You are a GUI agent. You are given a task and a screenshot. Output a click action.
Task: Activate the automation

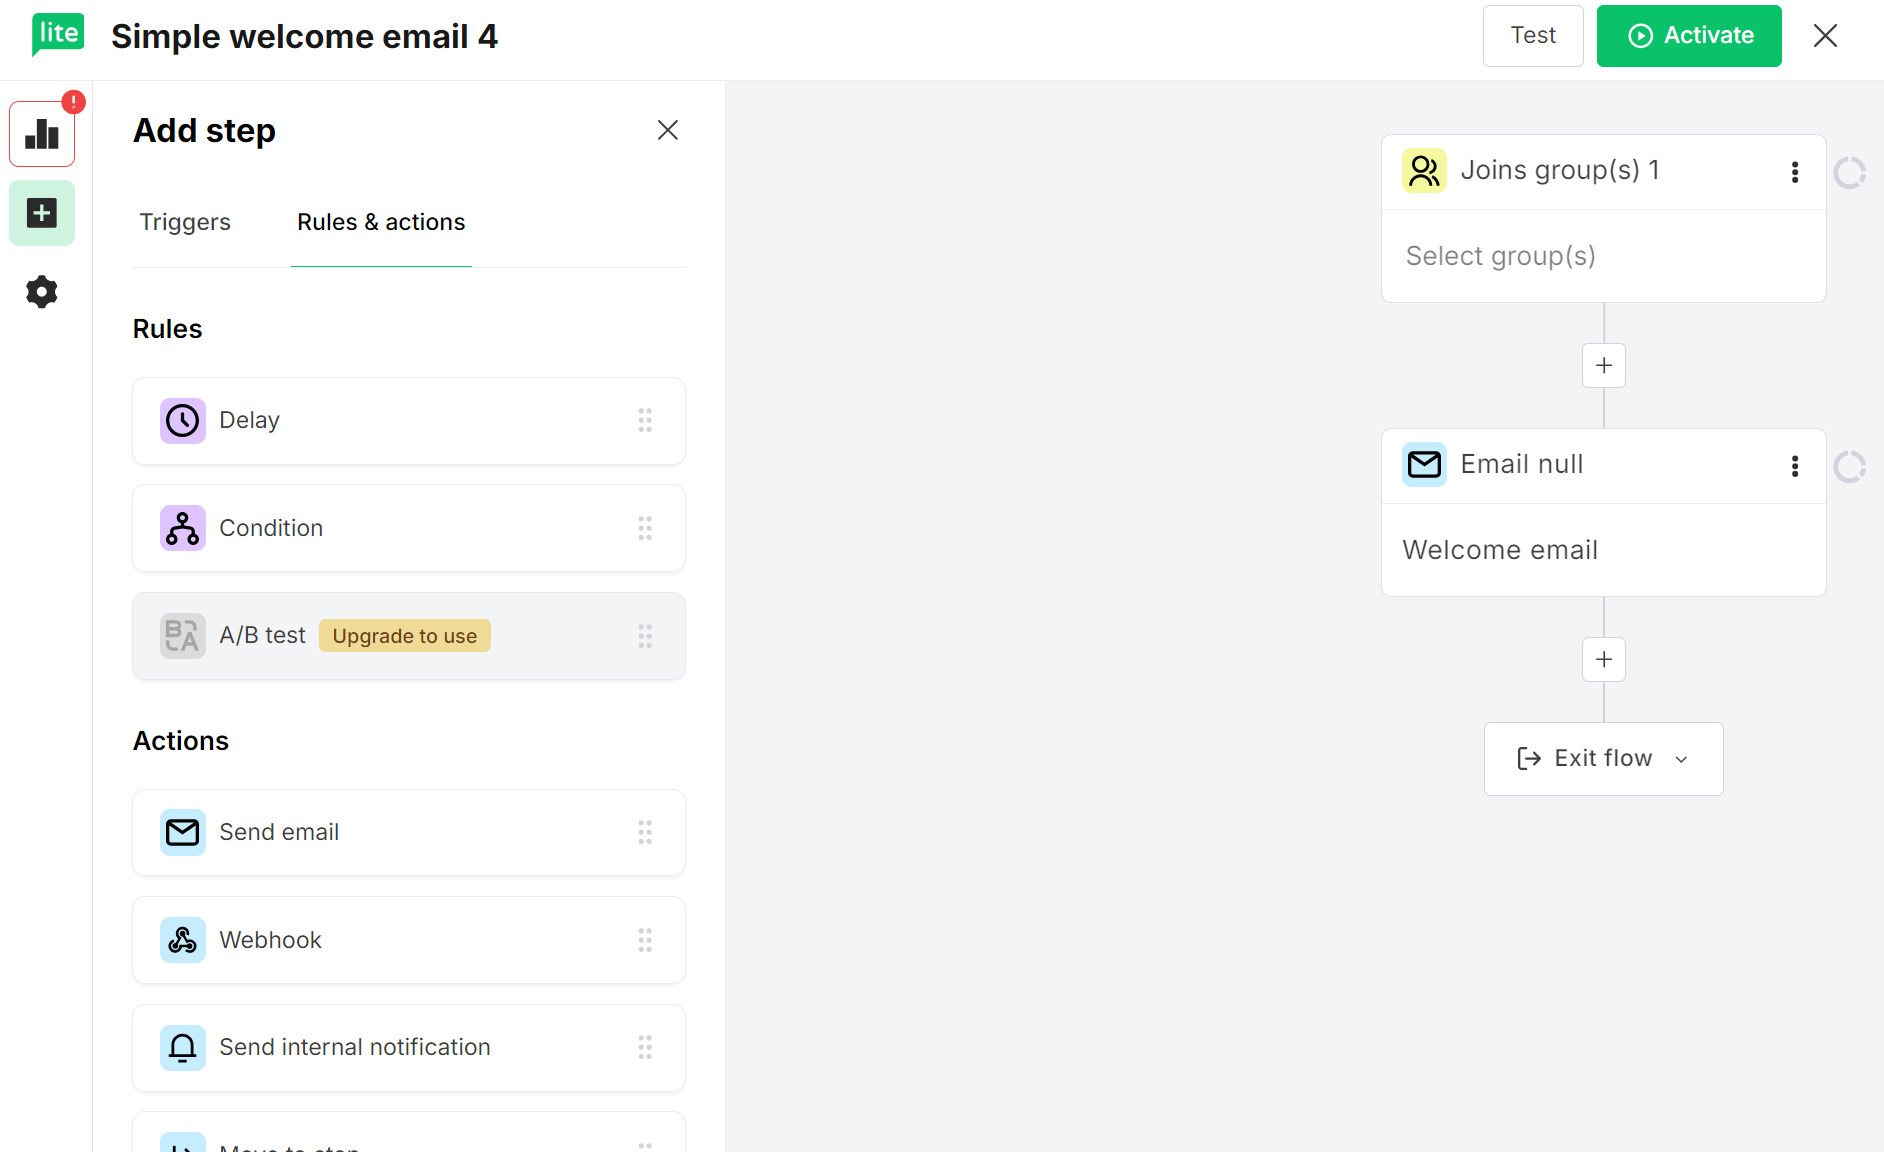[x=1688, y=35]
